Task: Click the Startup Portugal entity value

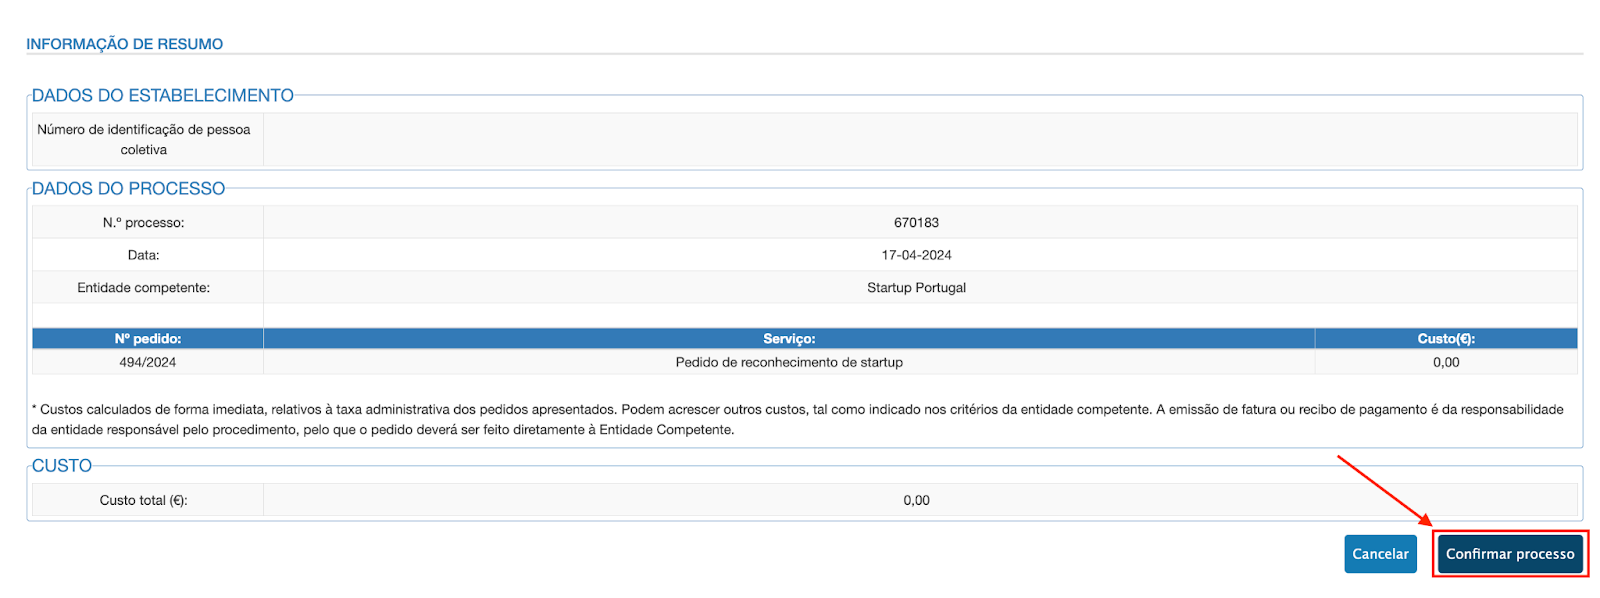Action: 916,288
